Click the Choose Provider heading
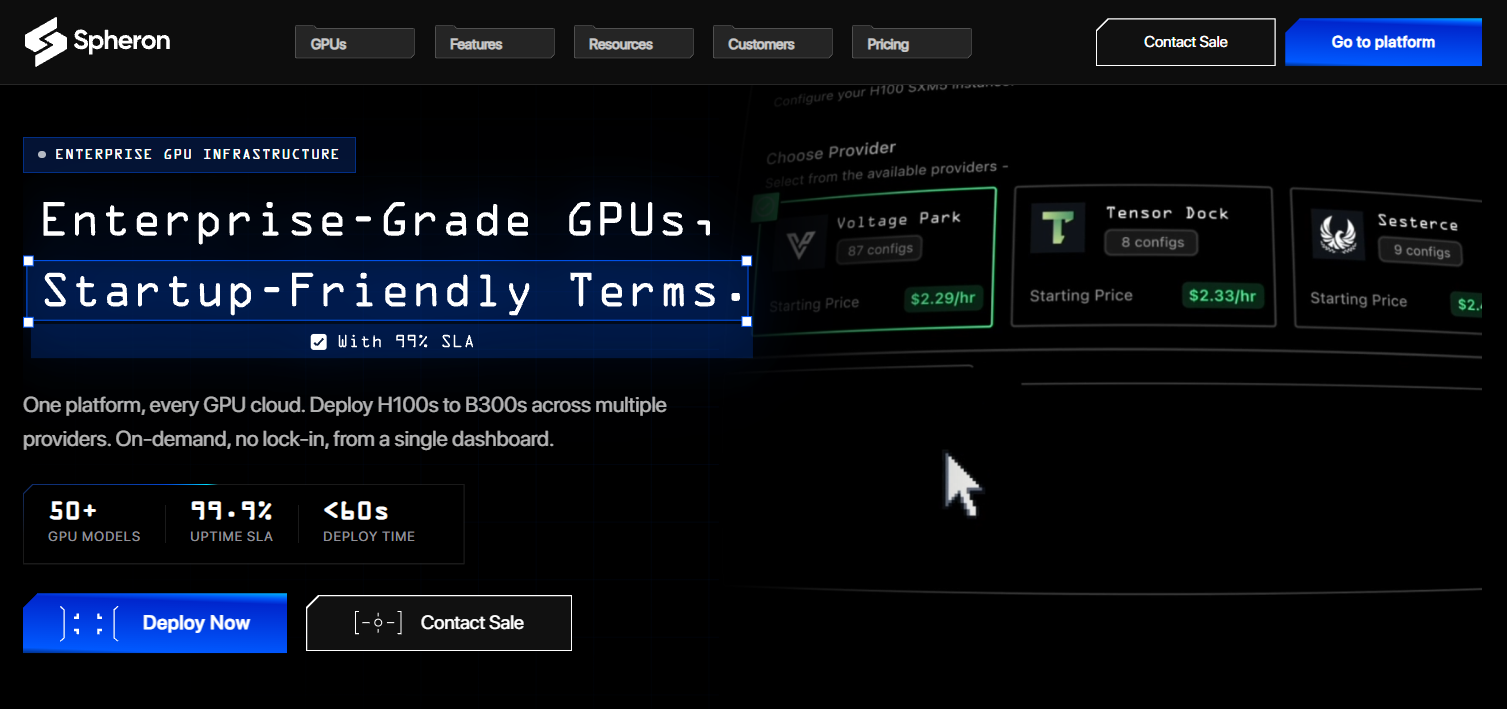The height and width of the screenshot is (709, 1507). 831,153
